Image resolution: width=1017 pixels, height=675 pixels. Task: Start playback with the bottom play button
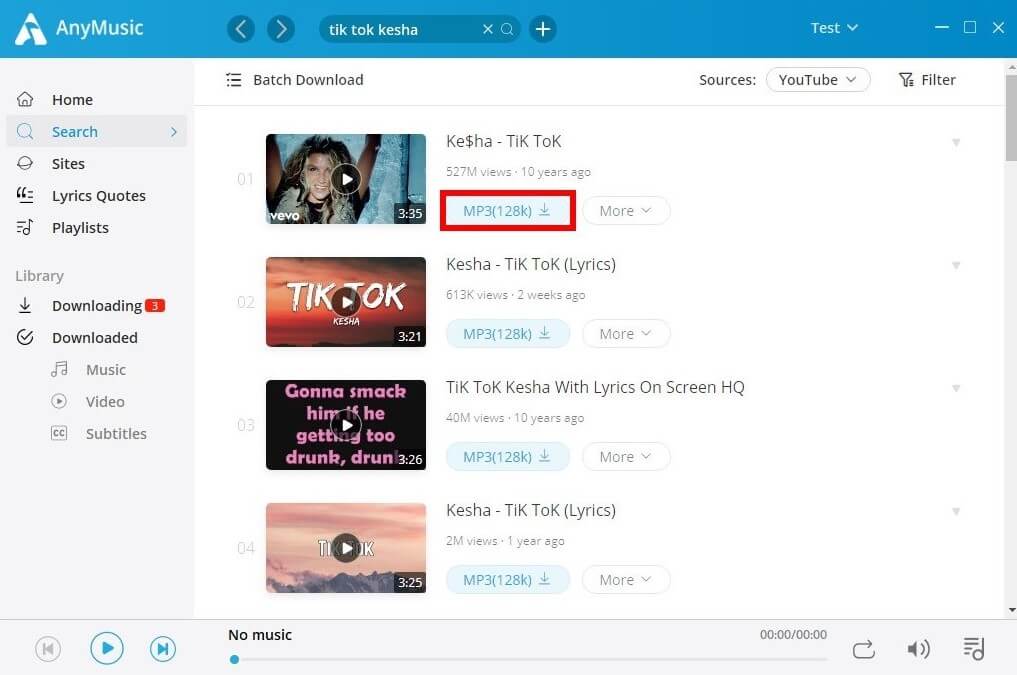coord(107,648)
